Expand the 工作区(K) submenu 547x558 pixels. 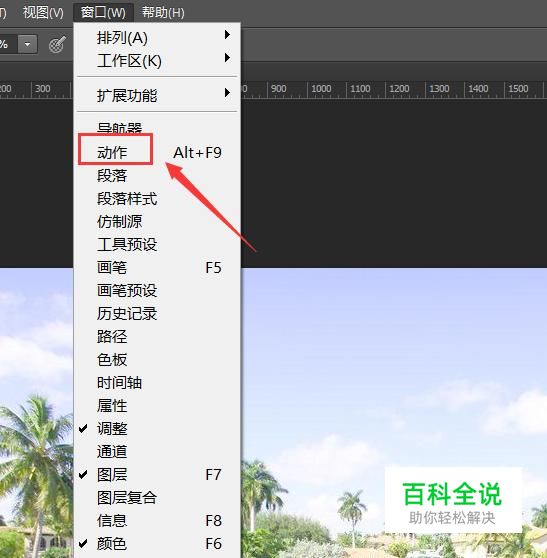(x=157, y=60)
